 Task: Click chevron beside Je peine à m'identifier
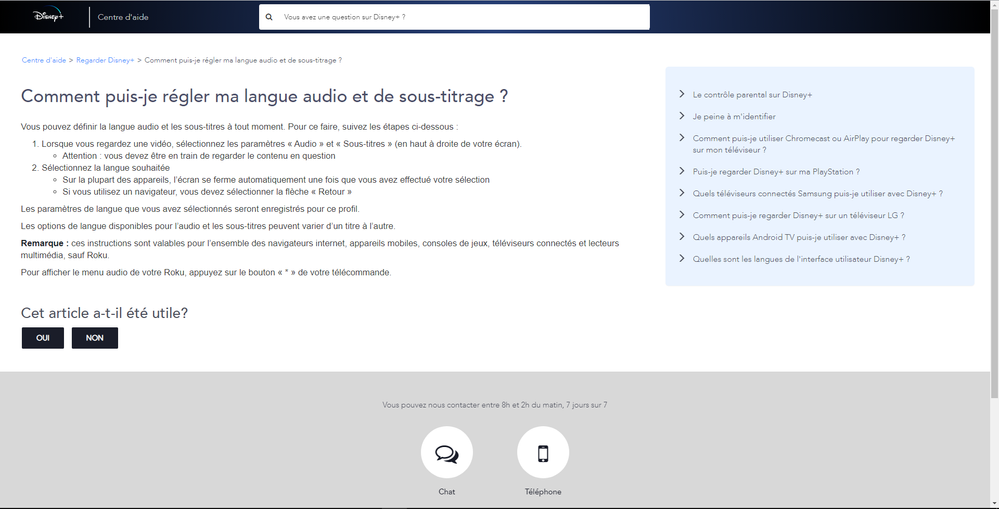pyautogui.click(x=681, y=116)
